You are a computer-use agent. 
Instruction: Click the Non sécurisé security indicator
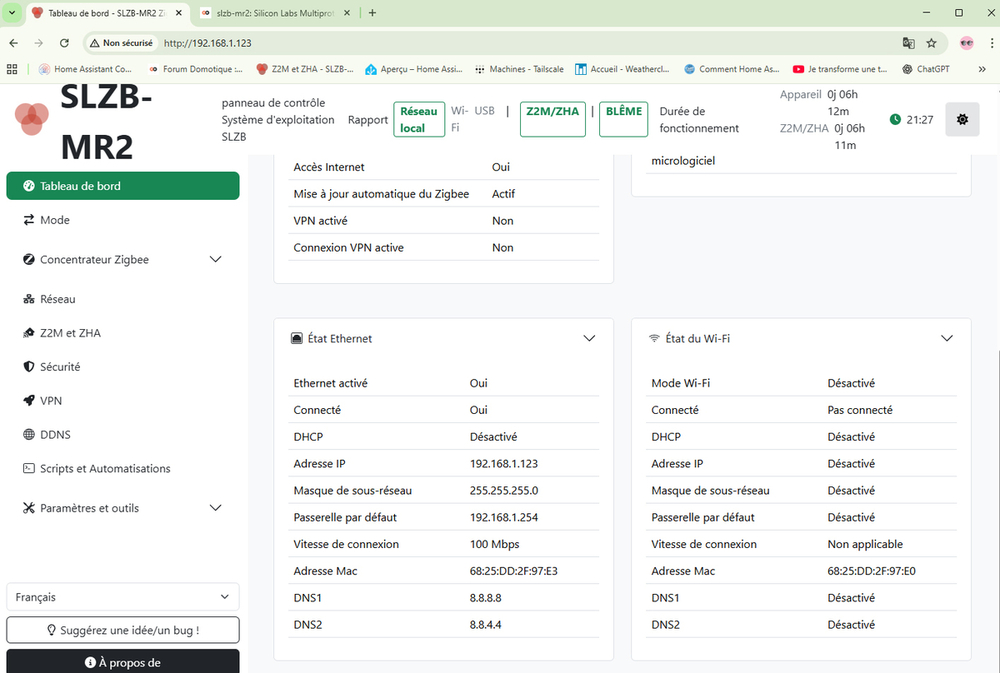click(x=122, y=43)
